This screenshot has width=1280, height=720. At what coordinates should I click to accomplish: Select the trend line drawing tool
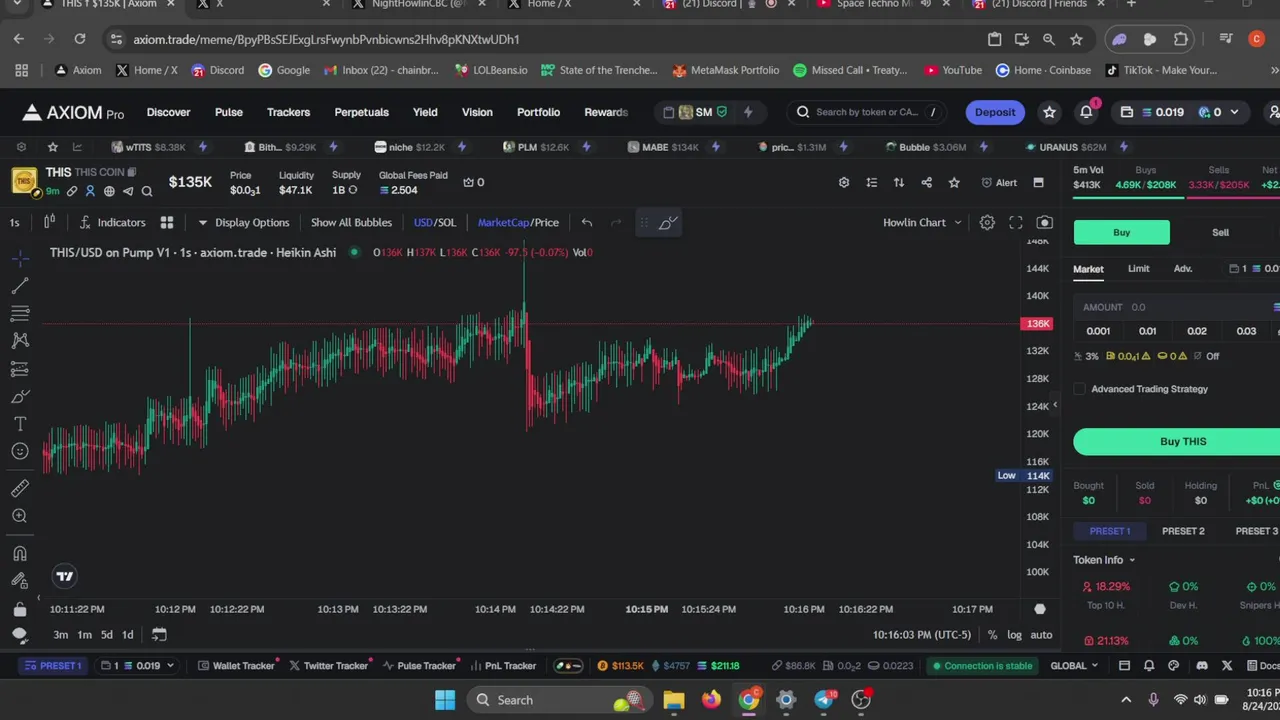point(20,287)
